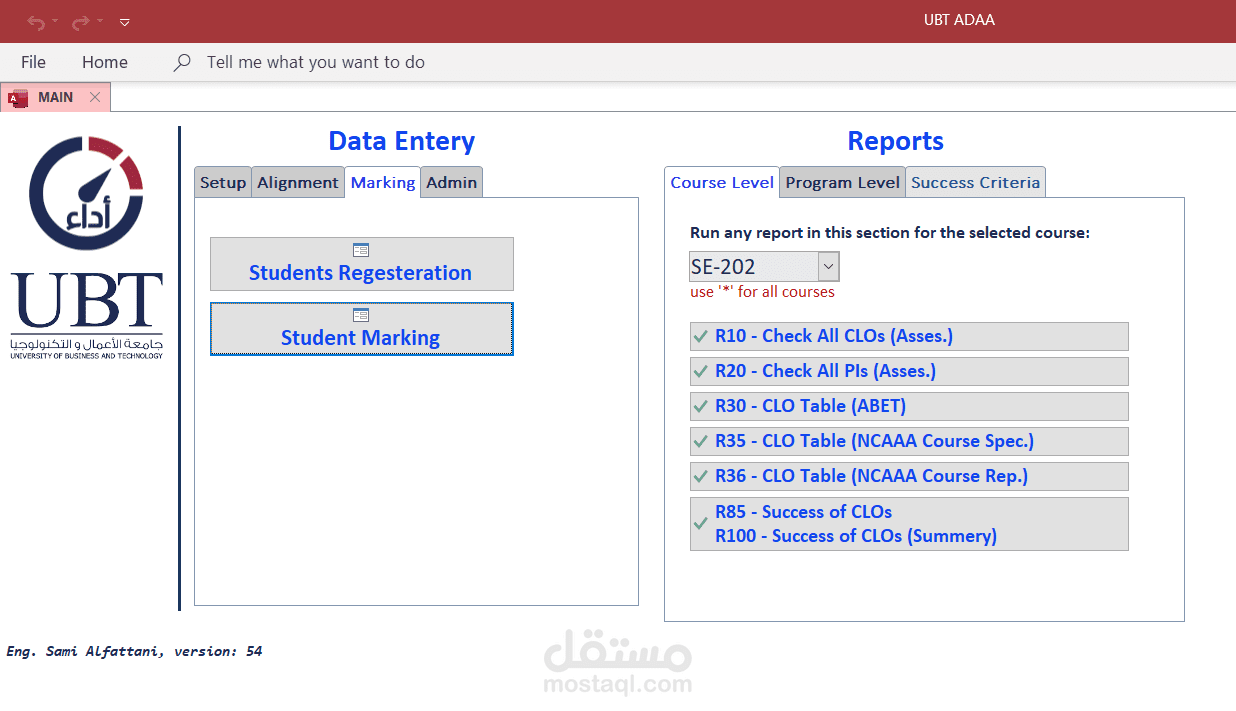Click the checkmark icon on R36 row
The width and height of the screenshot is (1236, 711).
click(700, 476)
